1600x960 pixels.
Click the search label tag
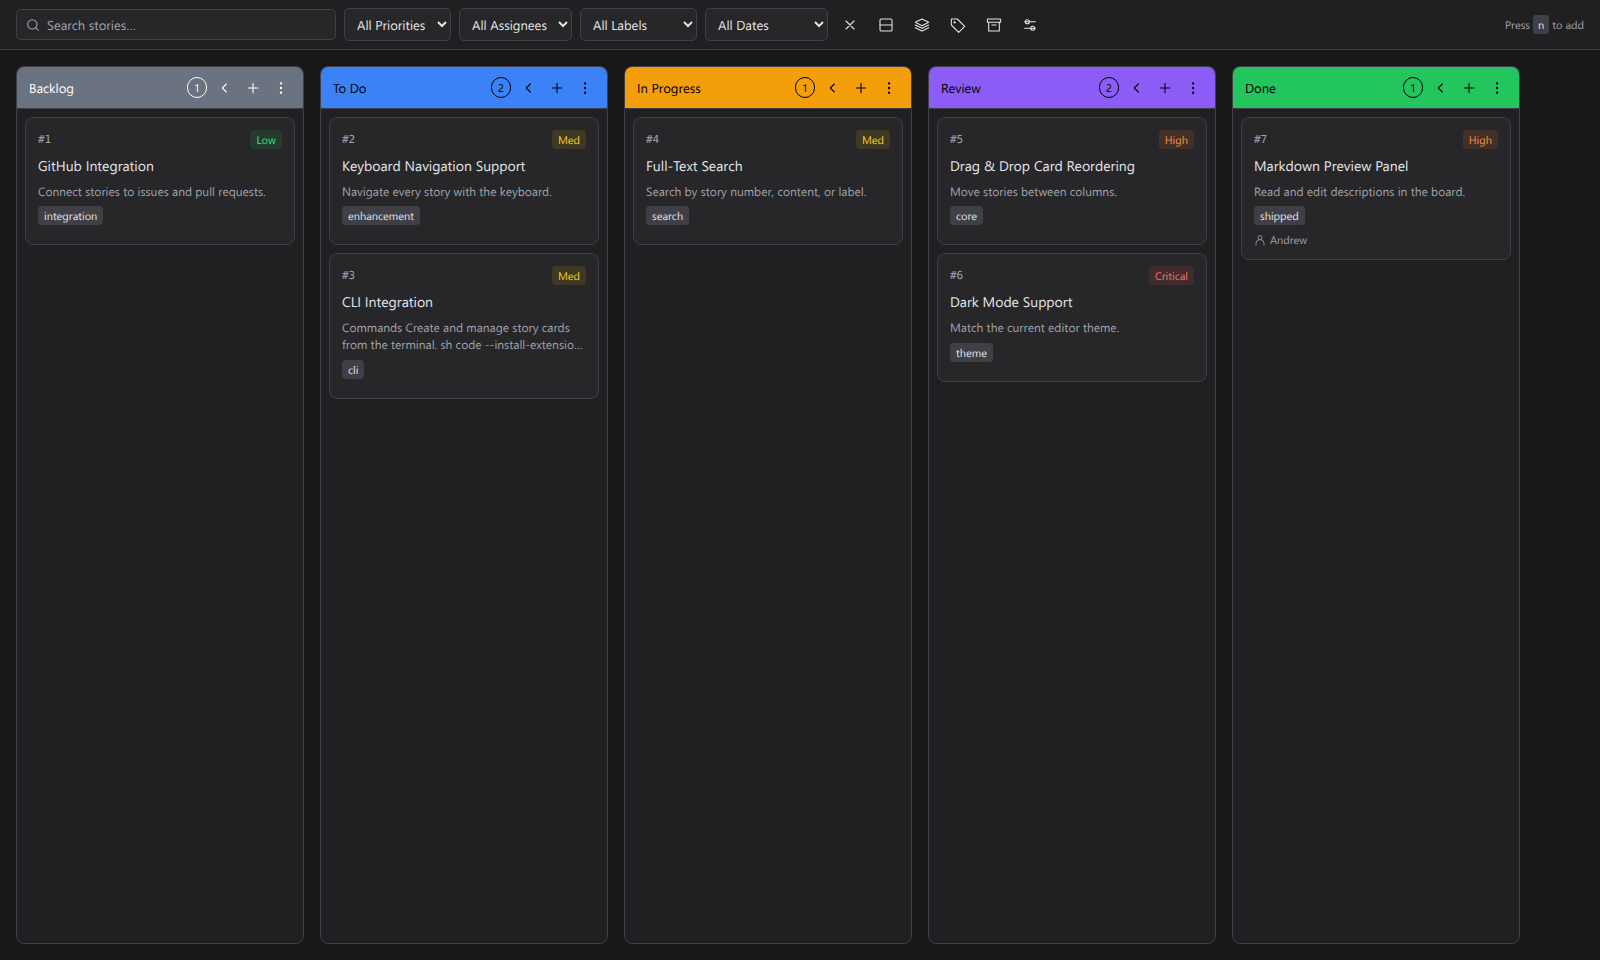[667, 216]
